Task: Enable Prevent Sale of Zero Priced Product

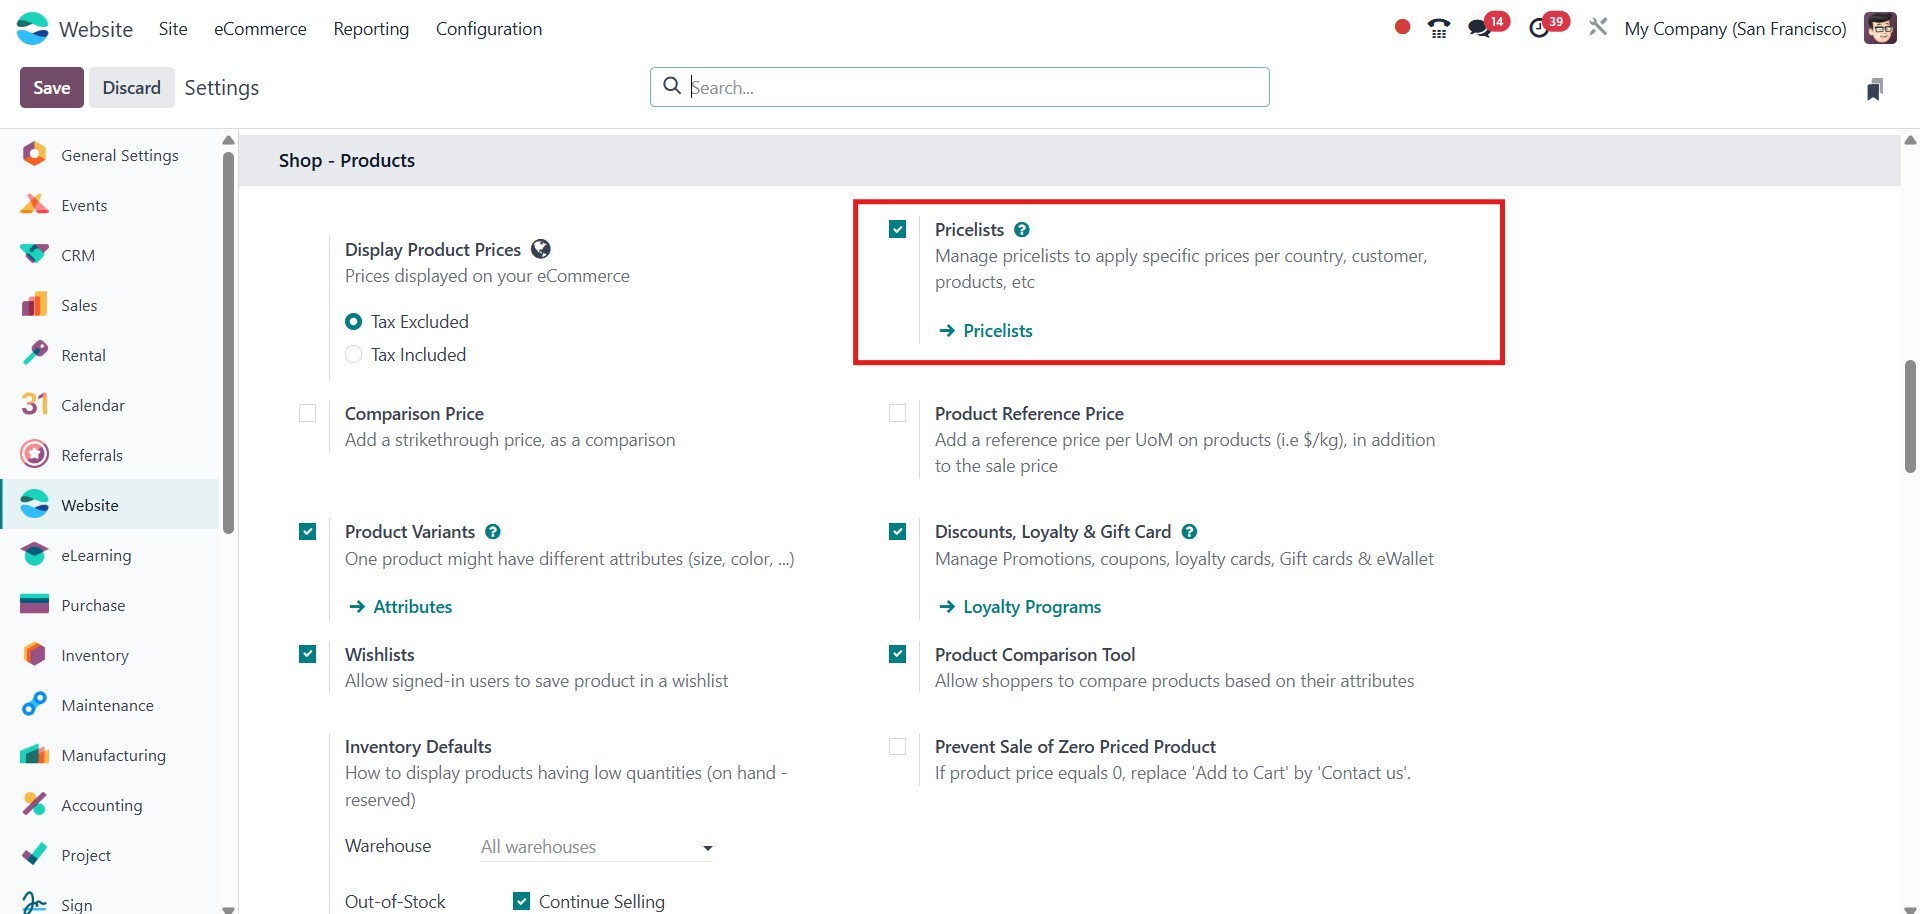Action: click(x=898, y=747)
